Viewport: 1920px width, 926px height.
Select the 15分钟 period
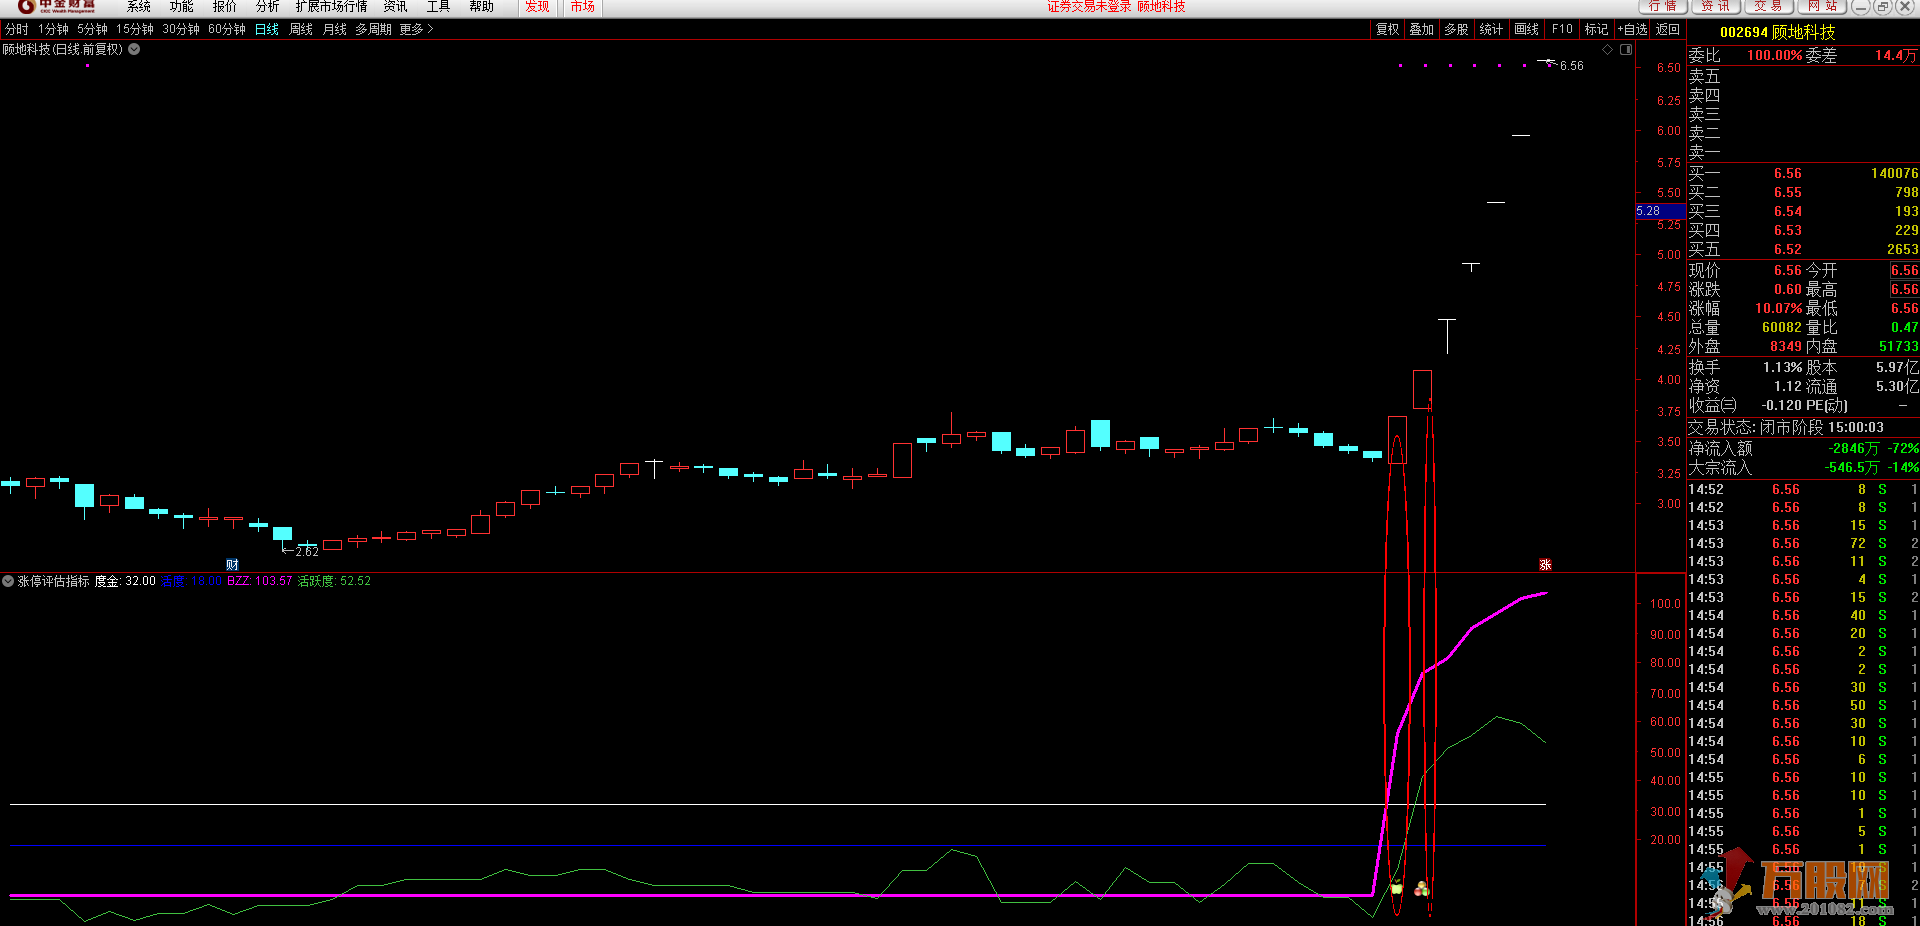point(135,30)
